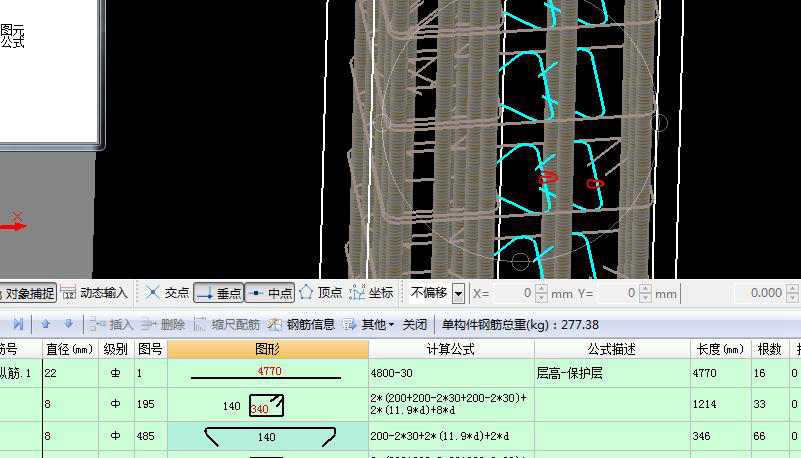The width and height of the screenshot is (801, 458).
Task: Select the 计算公式 column header
Action: click(451, 349)
